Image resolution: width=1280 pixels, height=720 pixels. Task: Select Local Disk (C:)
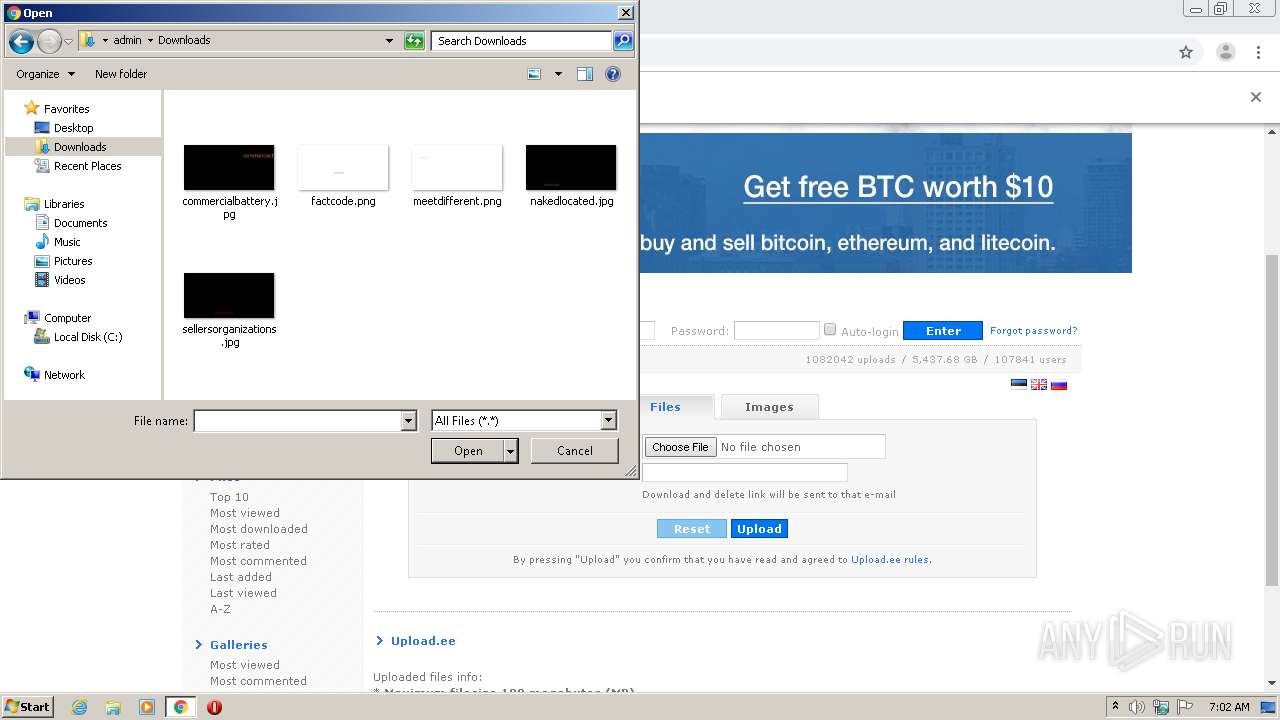coord(88,337)
